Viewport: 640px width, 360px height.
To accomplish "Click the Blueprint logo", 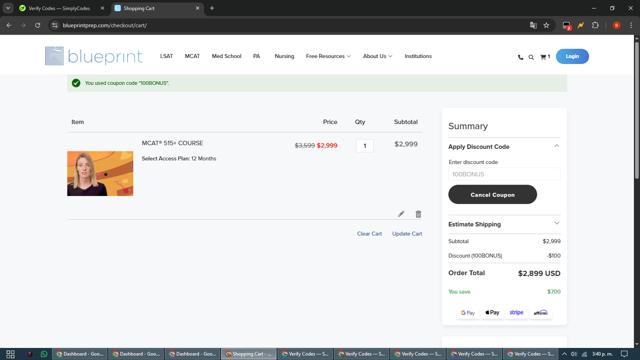I will pos(93,56).
